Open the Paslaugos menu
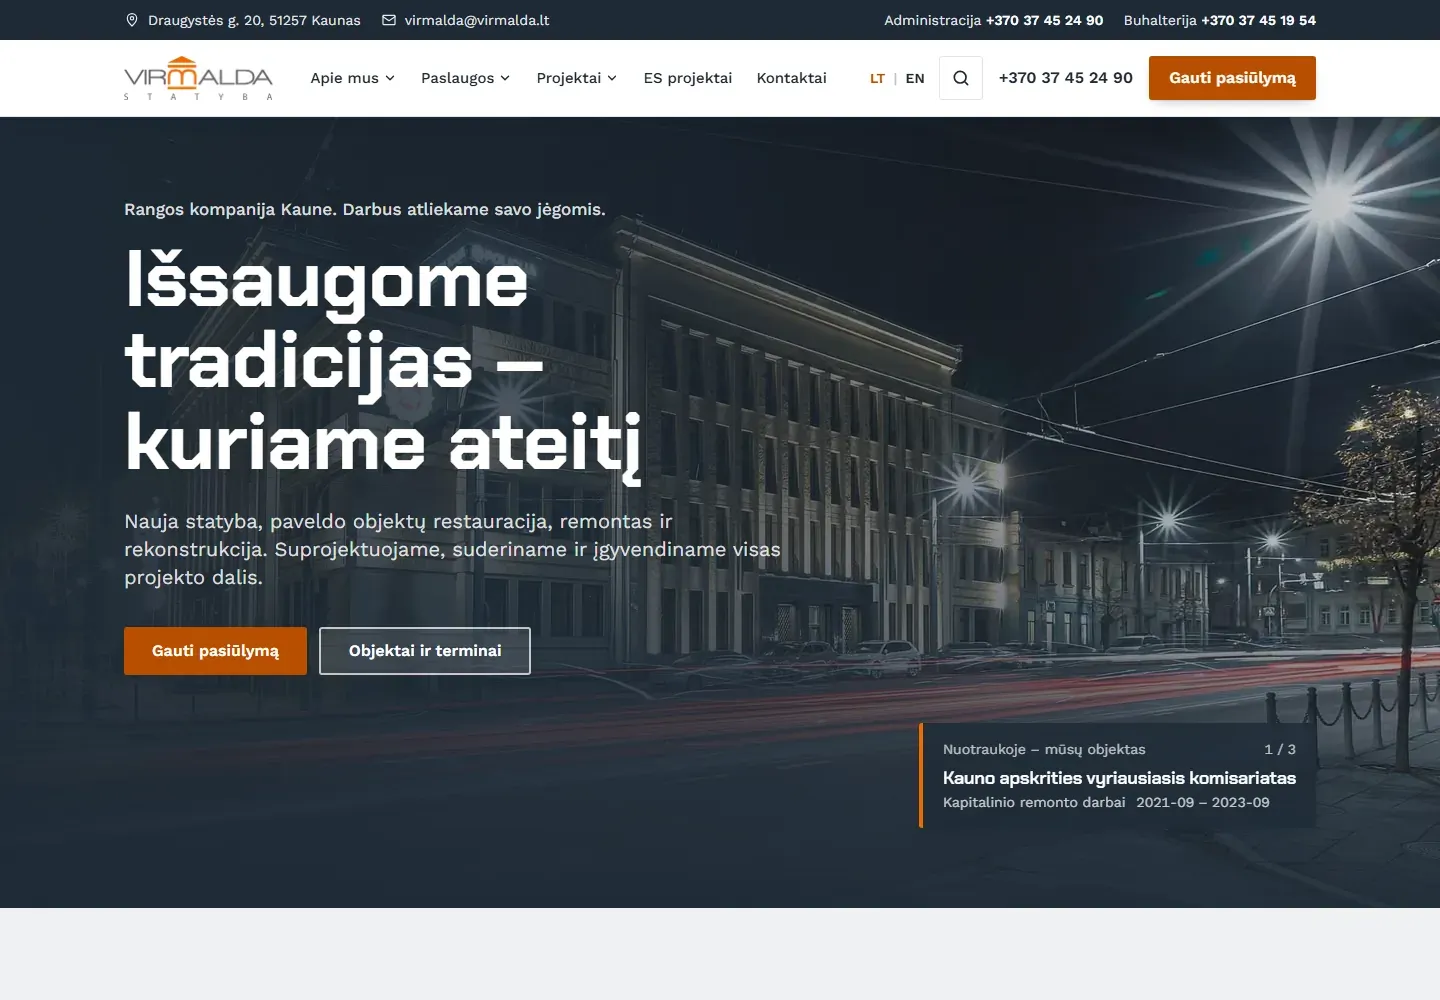Screen dimensions: 1440x1000 (x=466, y=78)
